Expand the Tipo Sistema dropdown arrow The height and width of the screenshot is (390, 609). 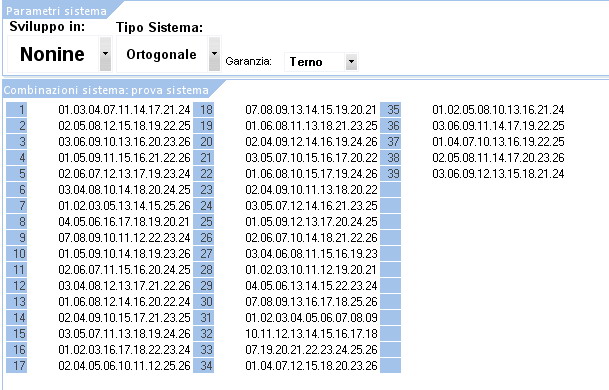[214, 54]
